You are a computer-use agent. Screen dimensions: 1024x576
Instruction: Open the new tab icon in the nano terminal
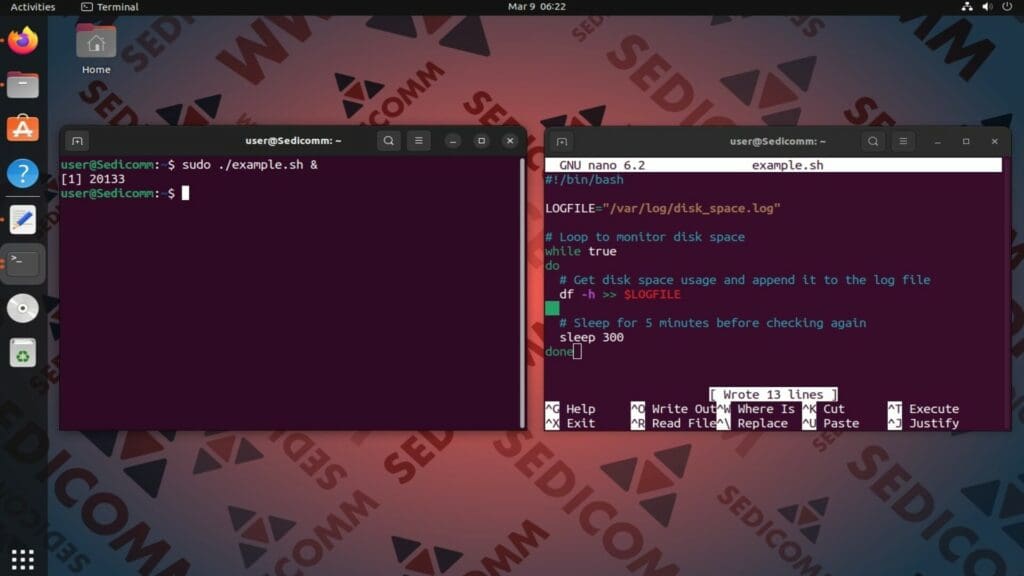click(x=562, y=142)
